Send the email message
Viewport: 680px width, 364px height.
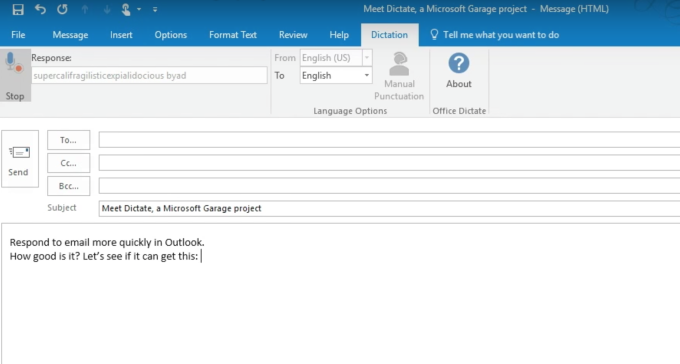pos(20,159)
